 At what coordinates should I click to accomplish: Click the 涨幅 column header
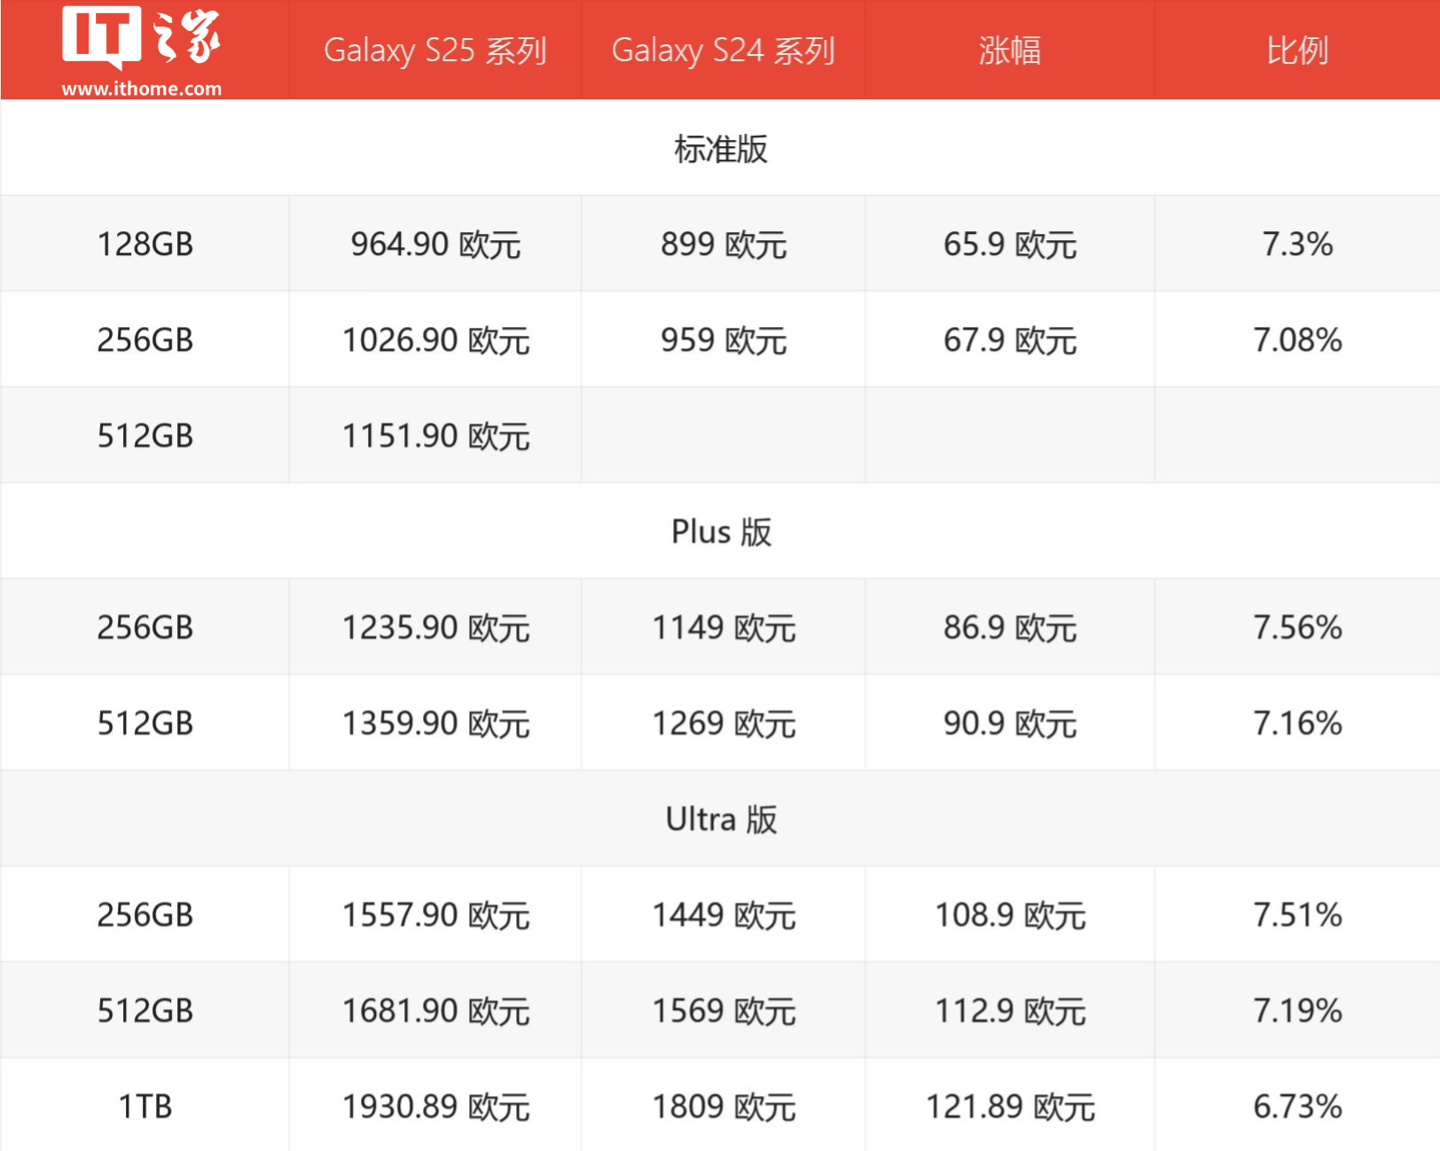click(1009, 50)
